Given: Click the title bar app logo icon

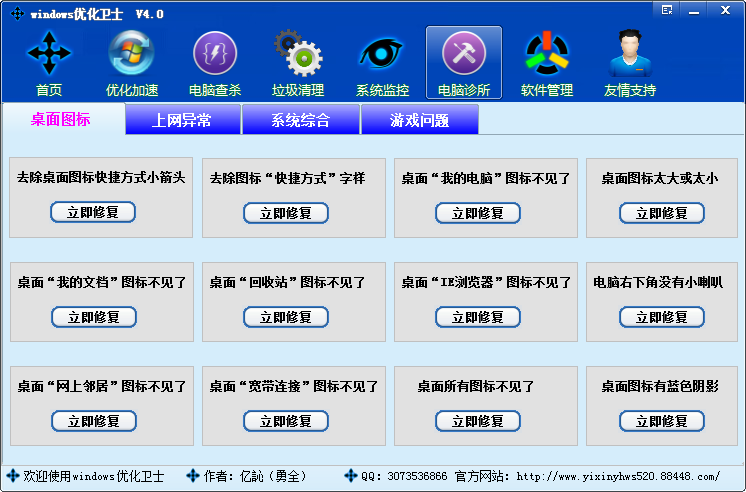Looking at the screenshot, I should point(17,13).
